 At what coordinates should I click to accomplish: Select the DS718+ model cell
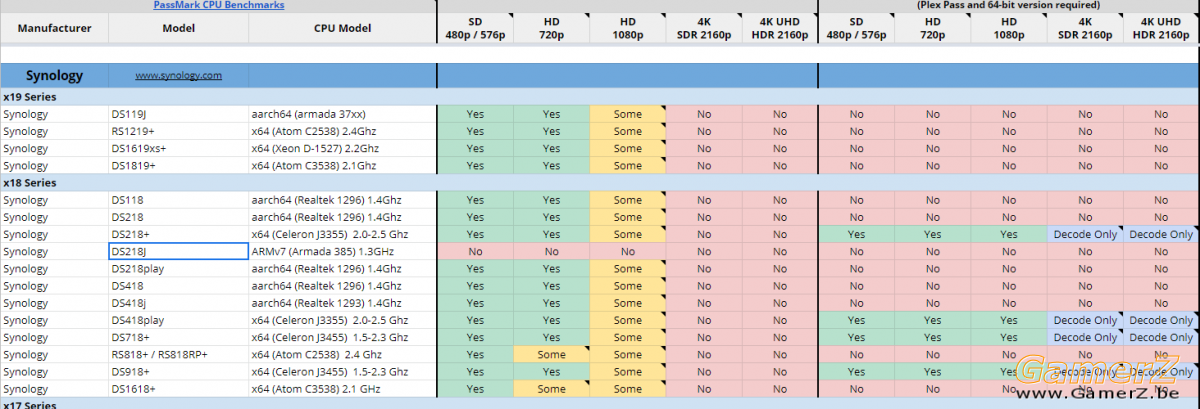point(178,337)
